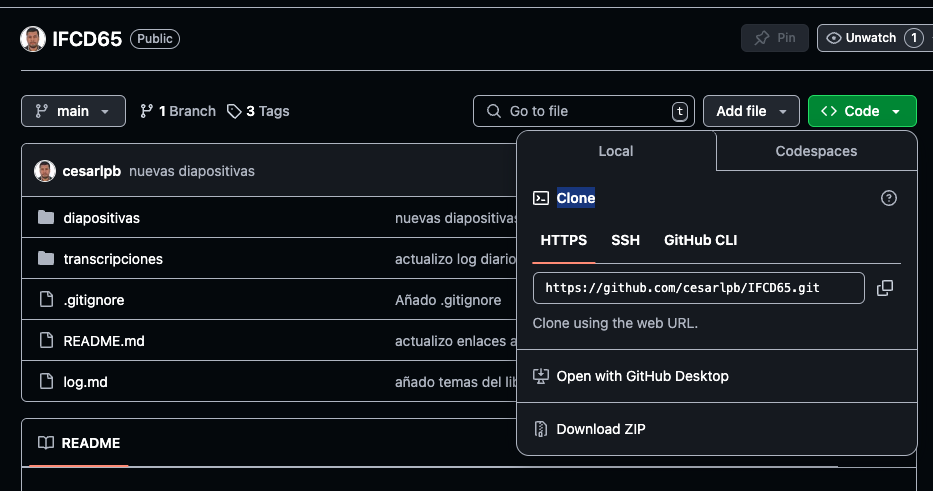Select the SSH clone tab
The image size is (933, 491).
[625, 240]
